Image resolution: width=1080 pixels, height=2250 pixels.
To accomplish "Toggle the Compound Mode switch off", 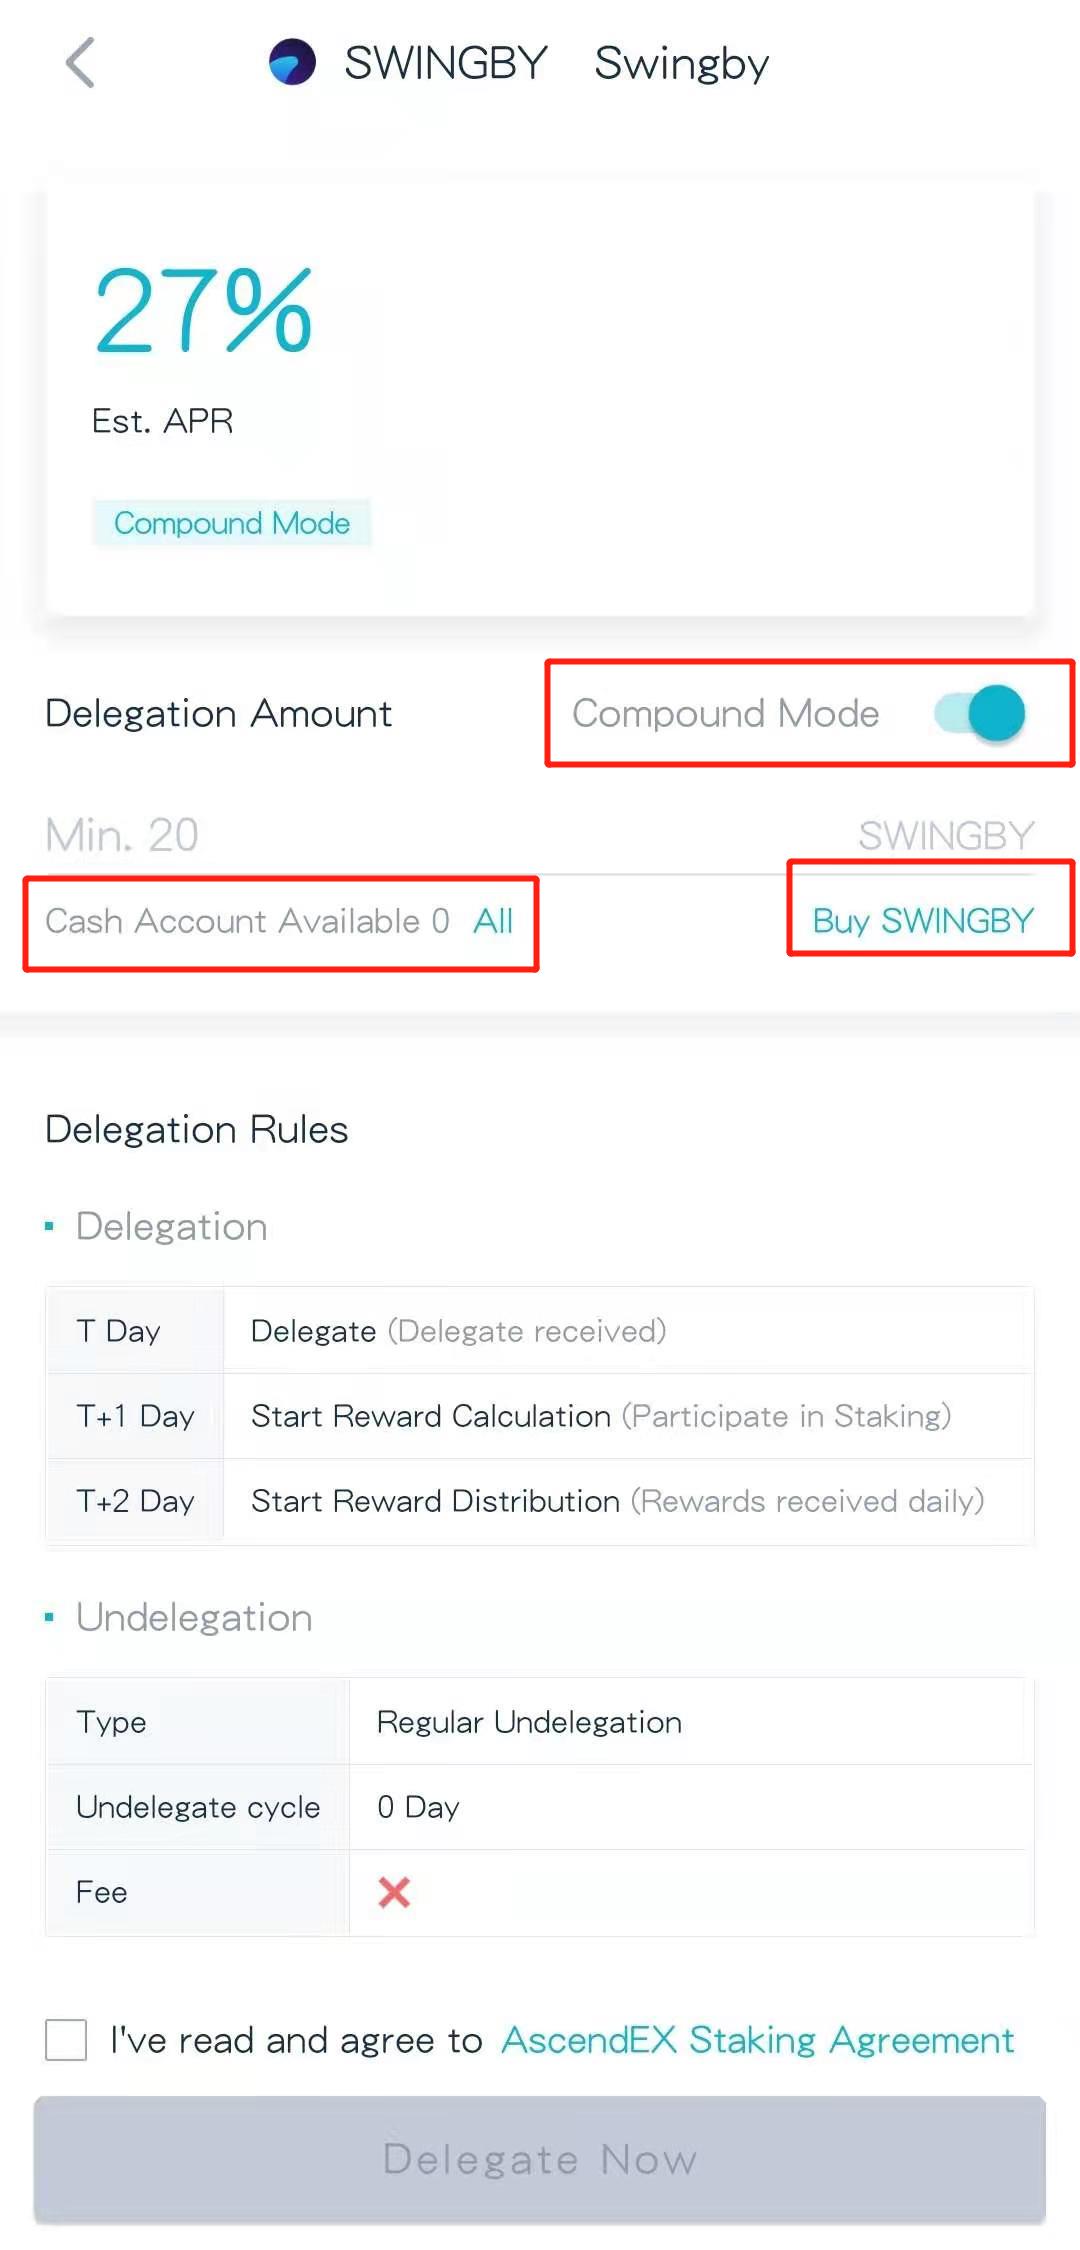I will pyautogui.click(x=980, y=713).
